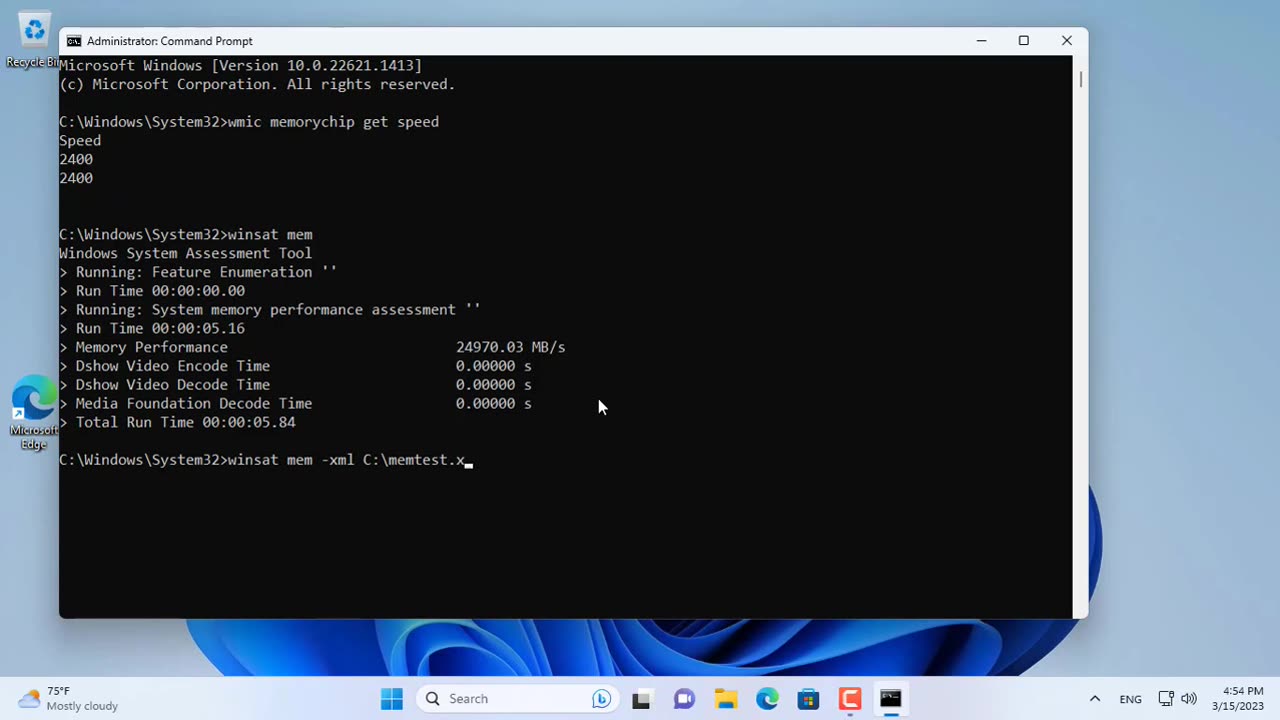Open the orange Camtasia taskbar app
This screenshot has width=1280, height=720.
pyautogui.click(x=850, y=699)
